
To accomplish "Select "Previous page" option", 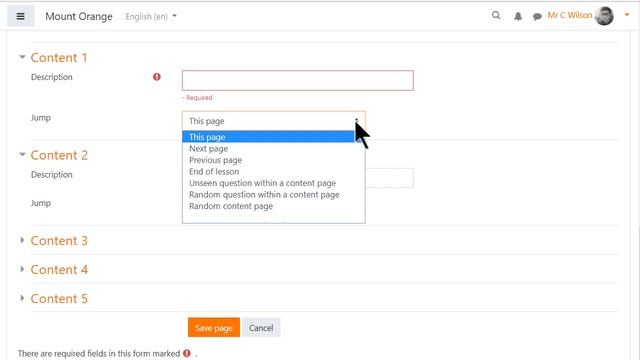I will coord(273,160).
